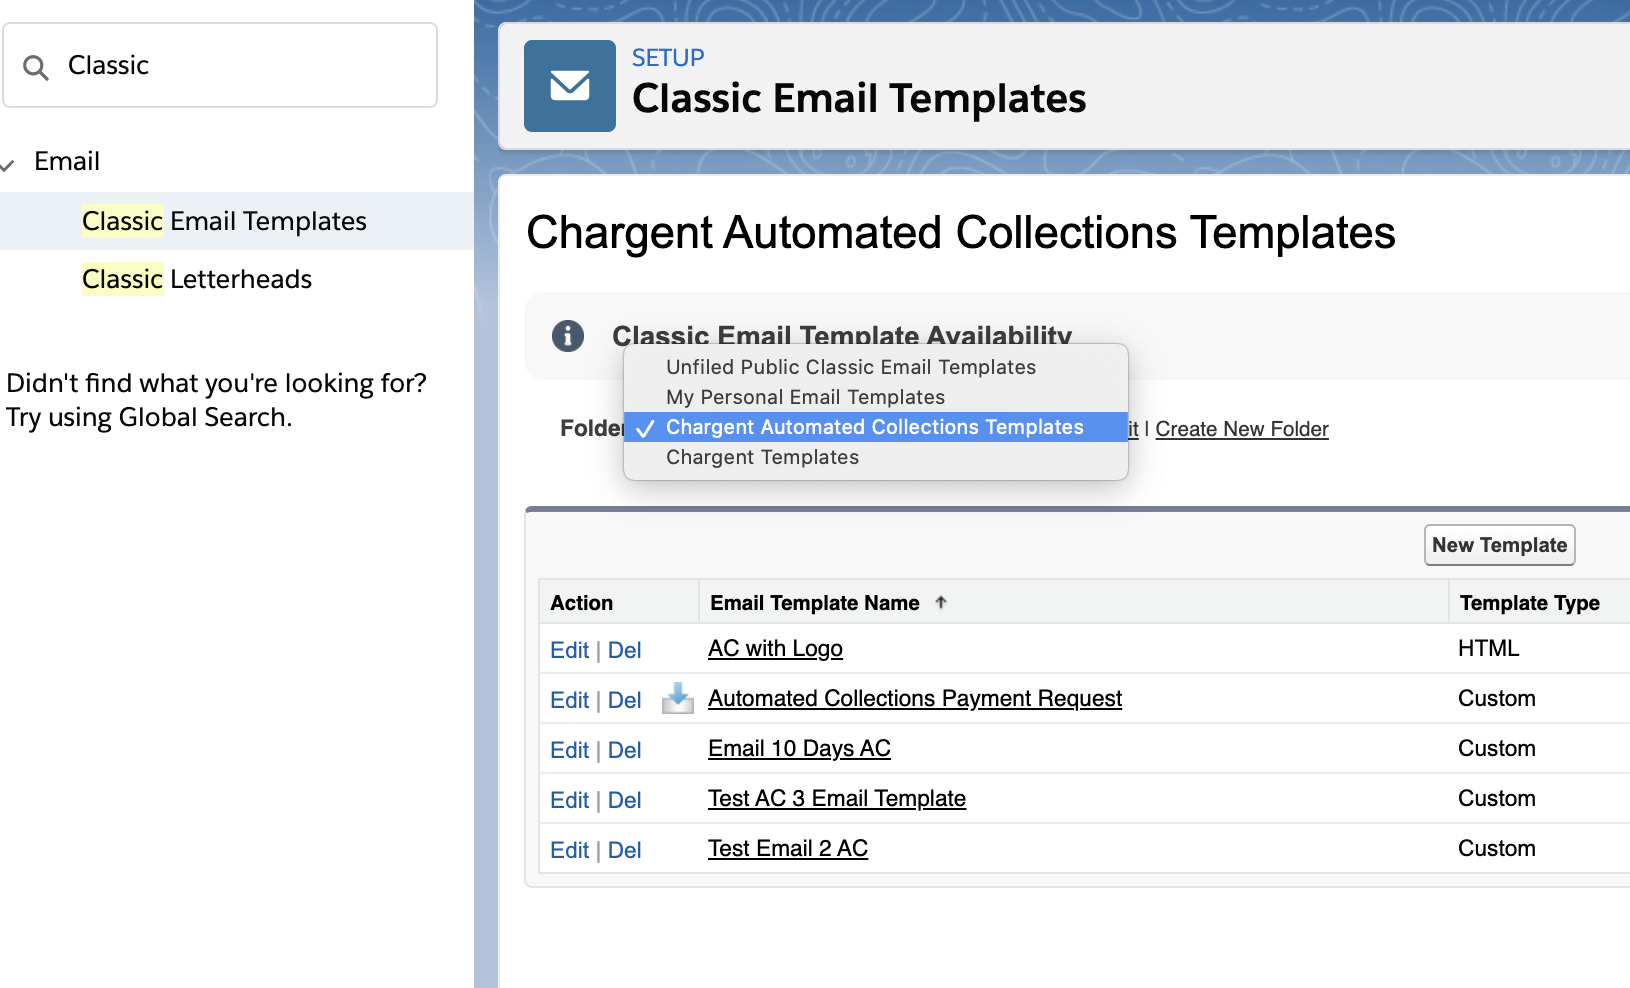Image resolution: width=1630 pixels, height=988 pixels.
Task: Click the sort arrow on Email Template Name column
Action: point(941,602)
